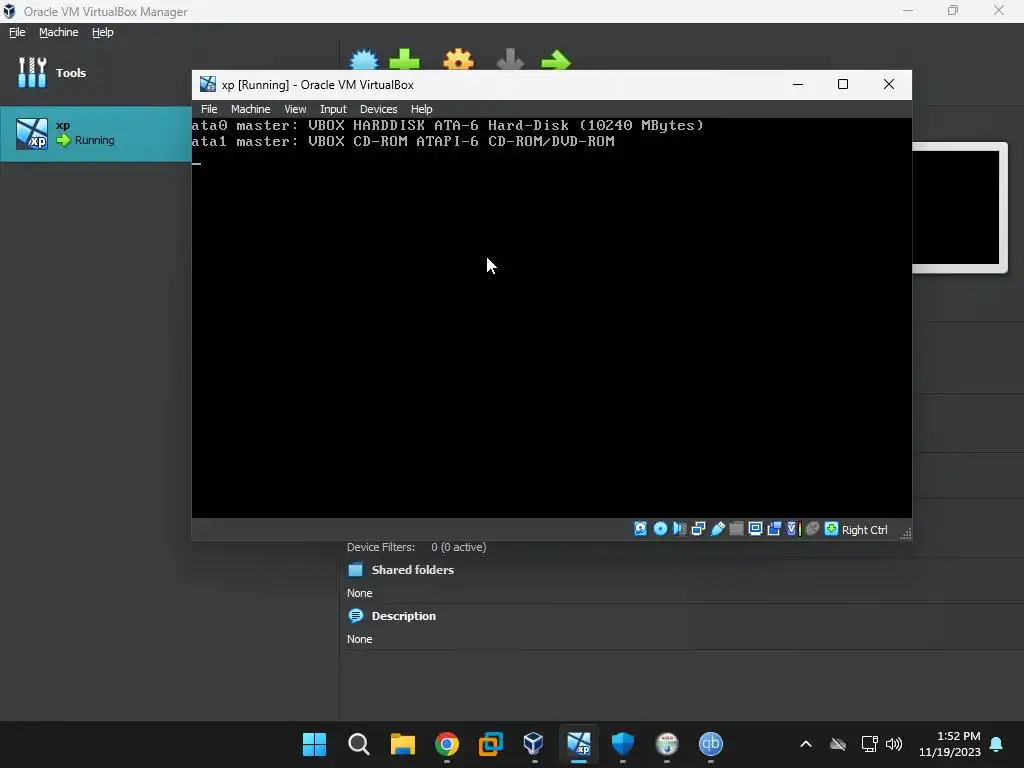Open the Devices menu
The width and height of the screenshot is (1024, 768).
pos(378,109)
